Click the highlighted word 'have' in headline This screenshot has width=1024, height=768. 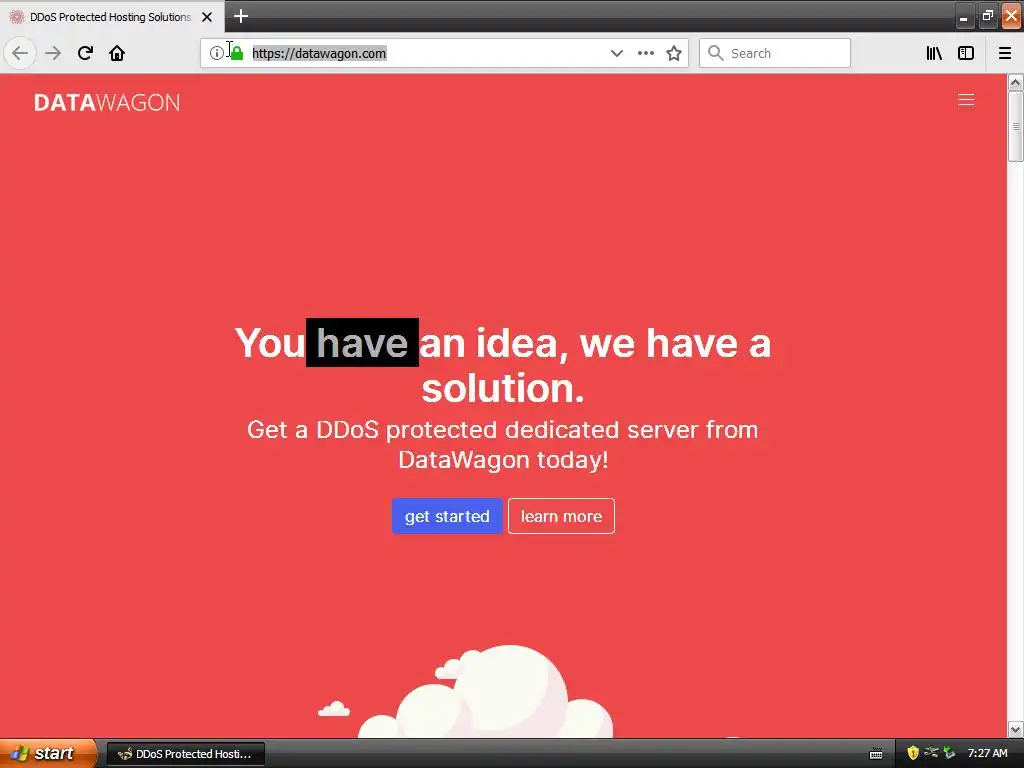[362, 342]
